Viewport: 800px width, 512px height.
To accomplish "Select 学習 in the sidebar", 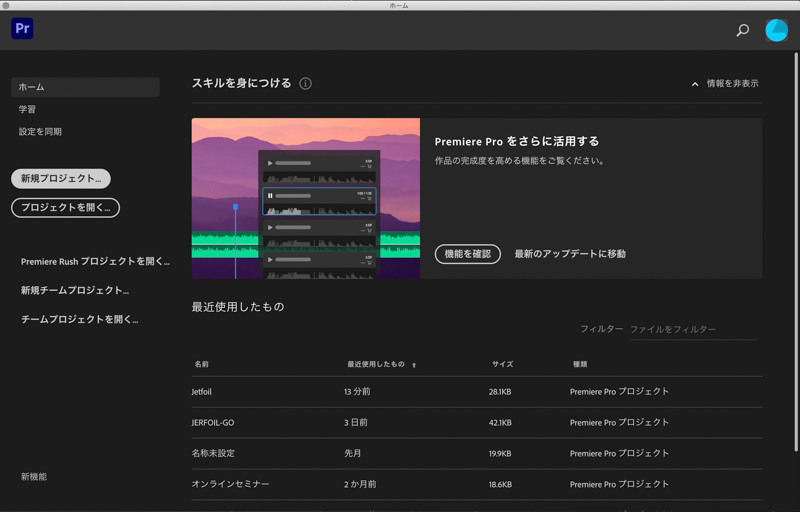I will 27,109.
